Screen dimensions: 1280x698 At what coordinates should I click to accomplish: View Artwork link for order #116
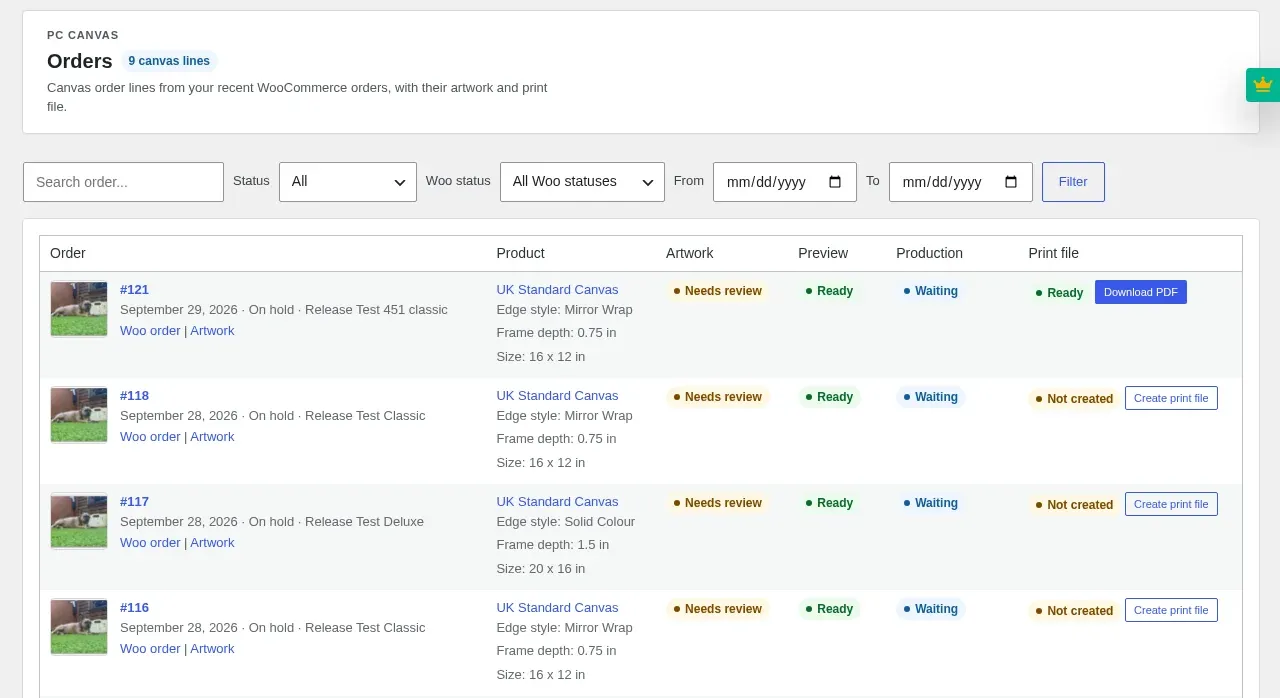coord(212,649)
